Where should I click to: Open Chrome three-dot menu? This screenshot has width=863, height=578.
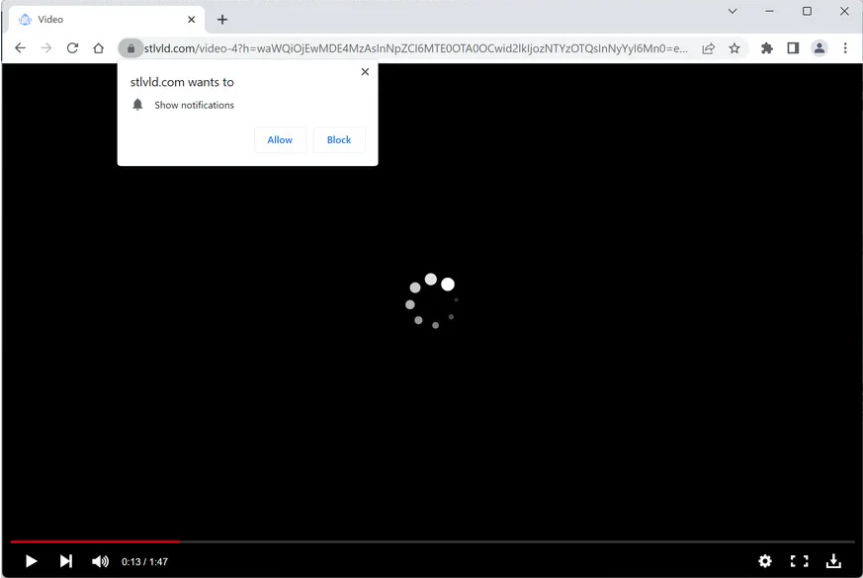coord(845,48)
